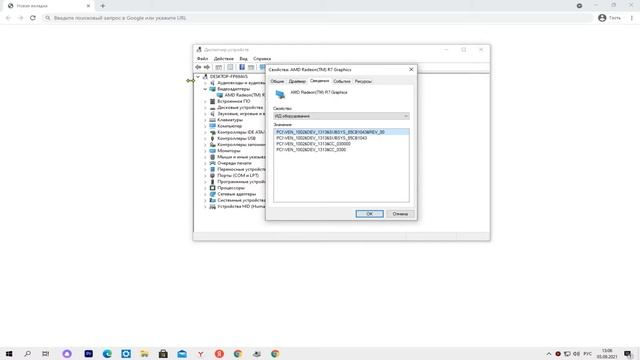Click the Chrome address bar

[318, 18]
